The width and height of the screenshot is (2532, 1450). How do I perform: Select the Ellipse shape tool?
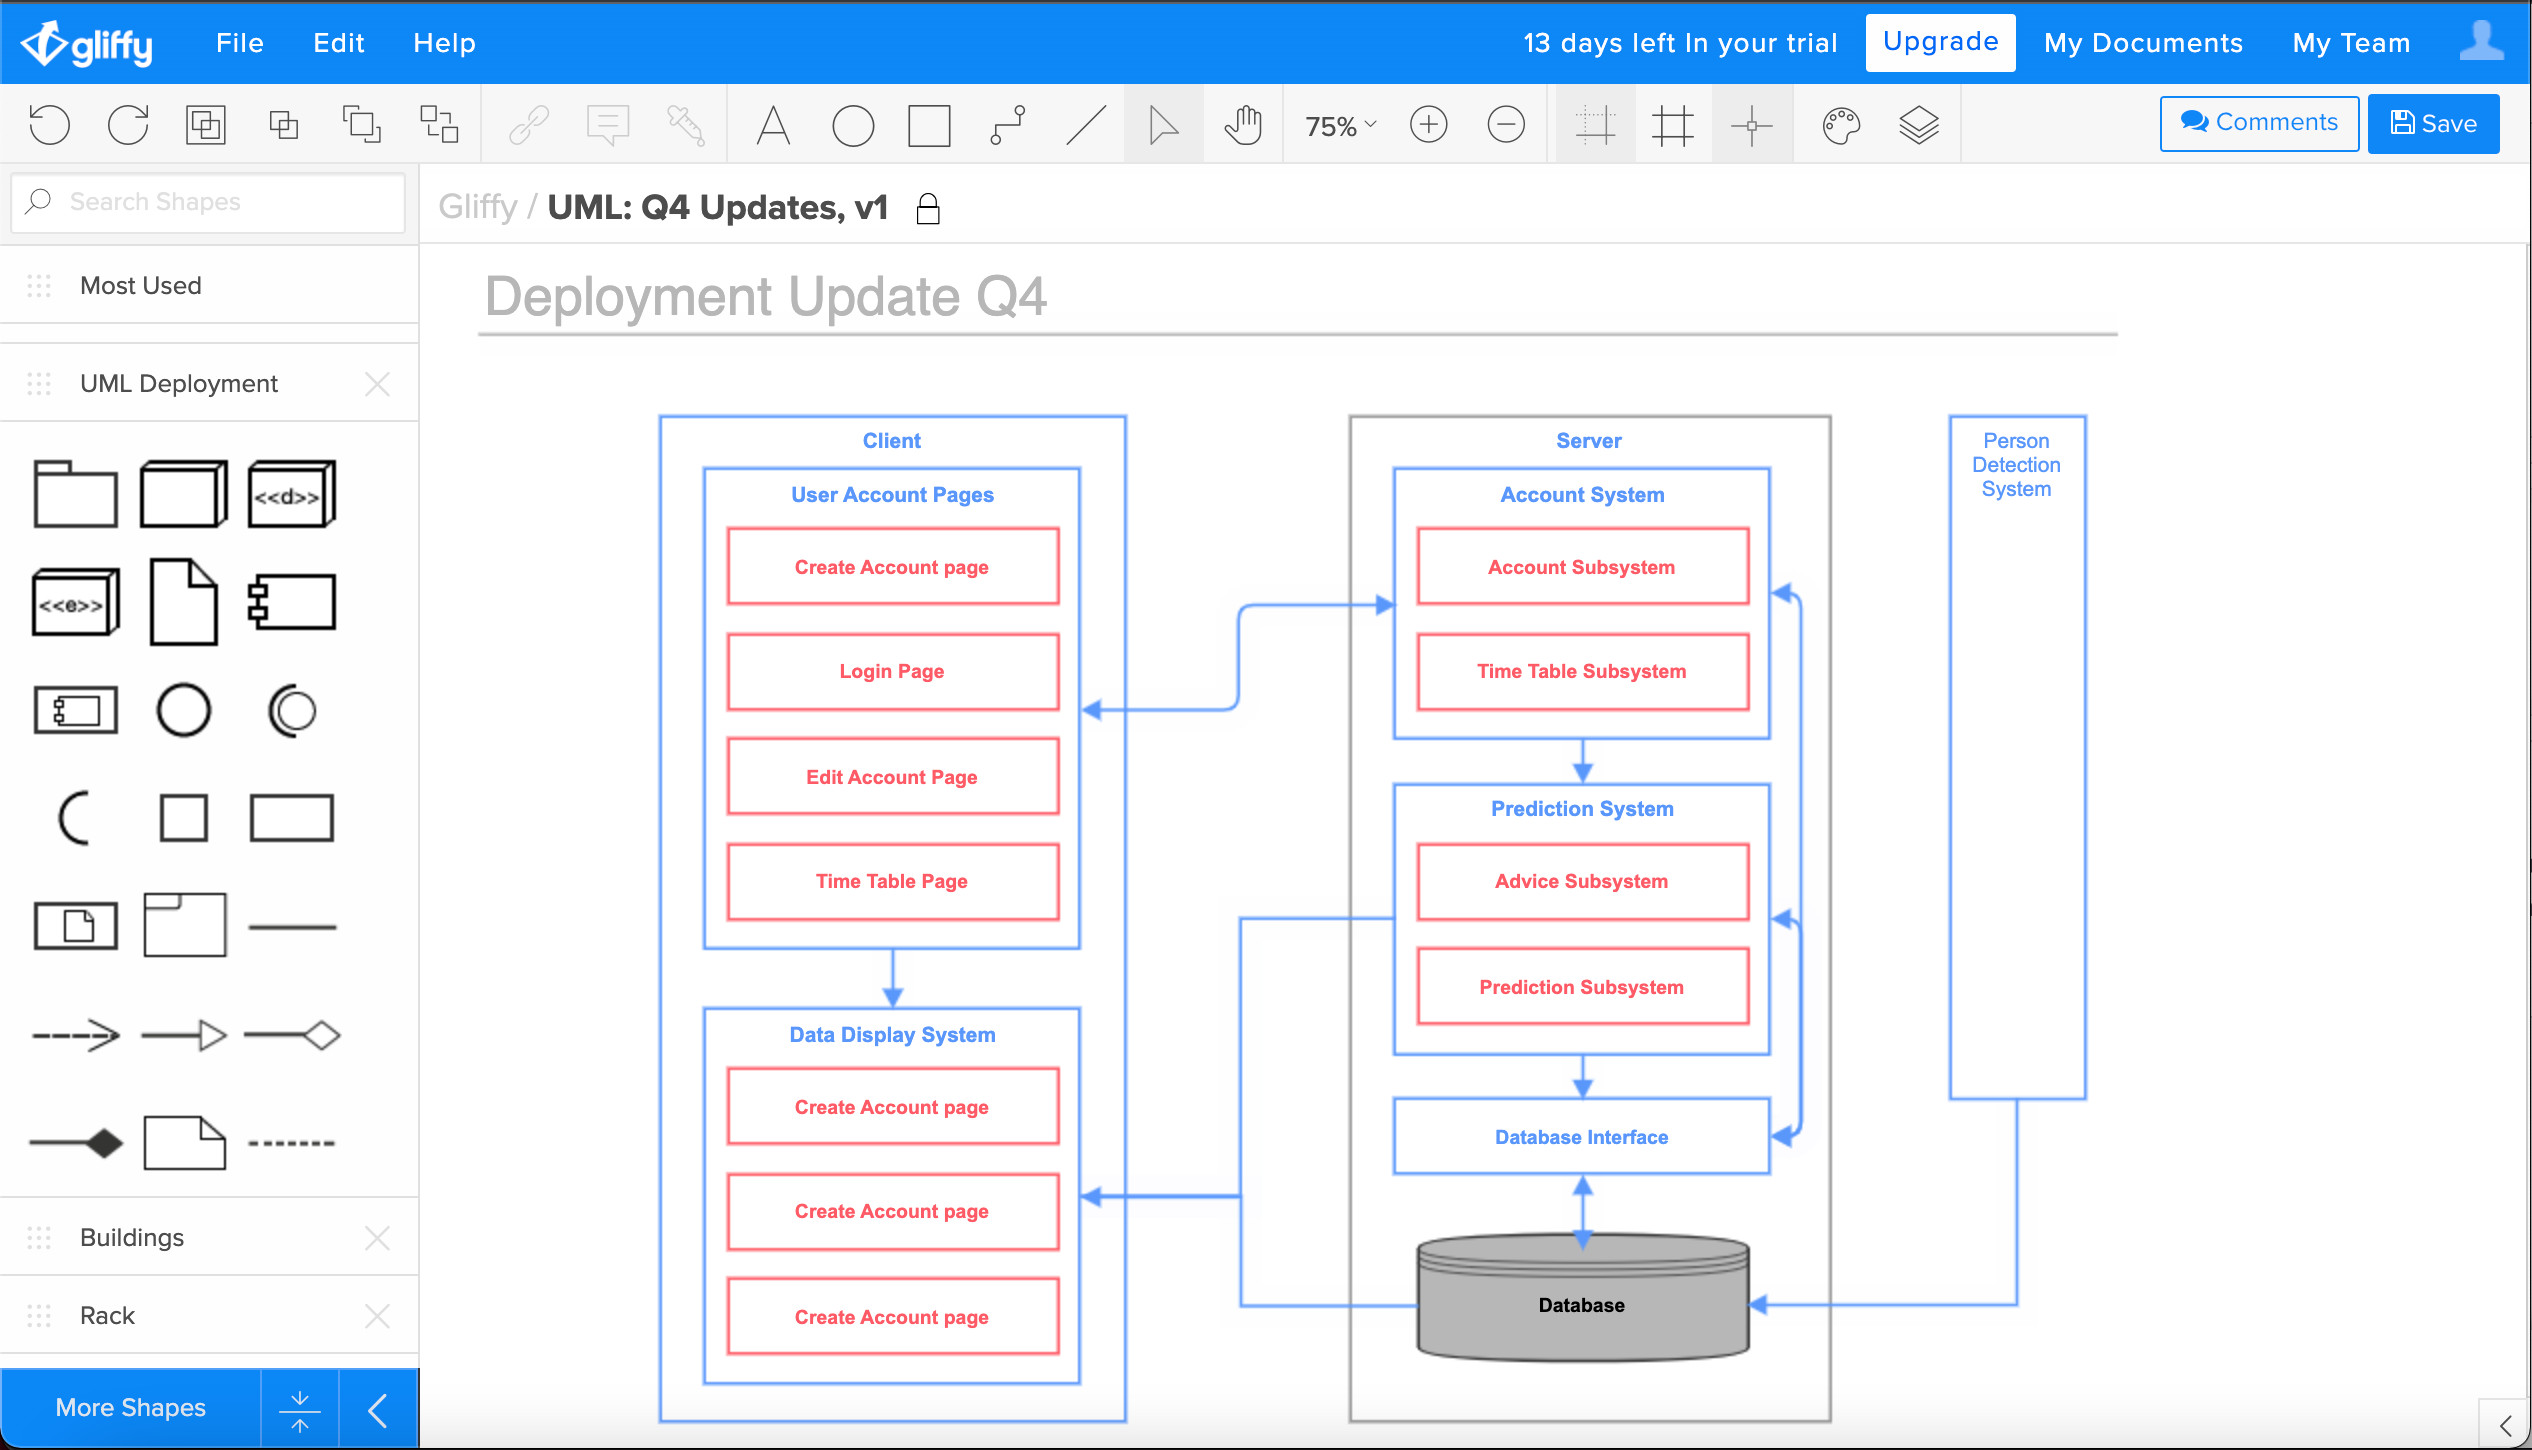pyautogui.click(x=852, y=125)
